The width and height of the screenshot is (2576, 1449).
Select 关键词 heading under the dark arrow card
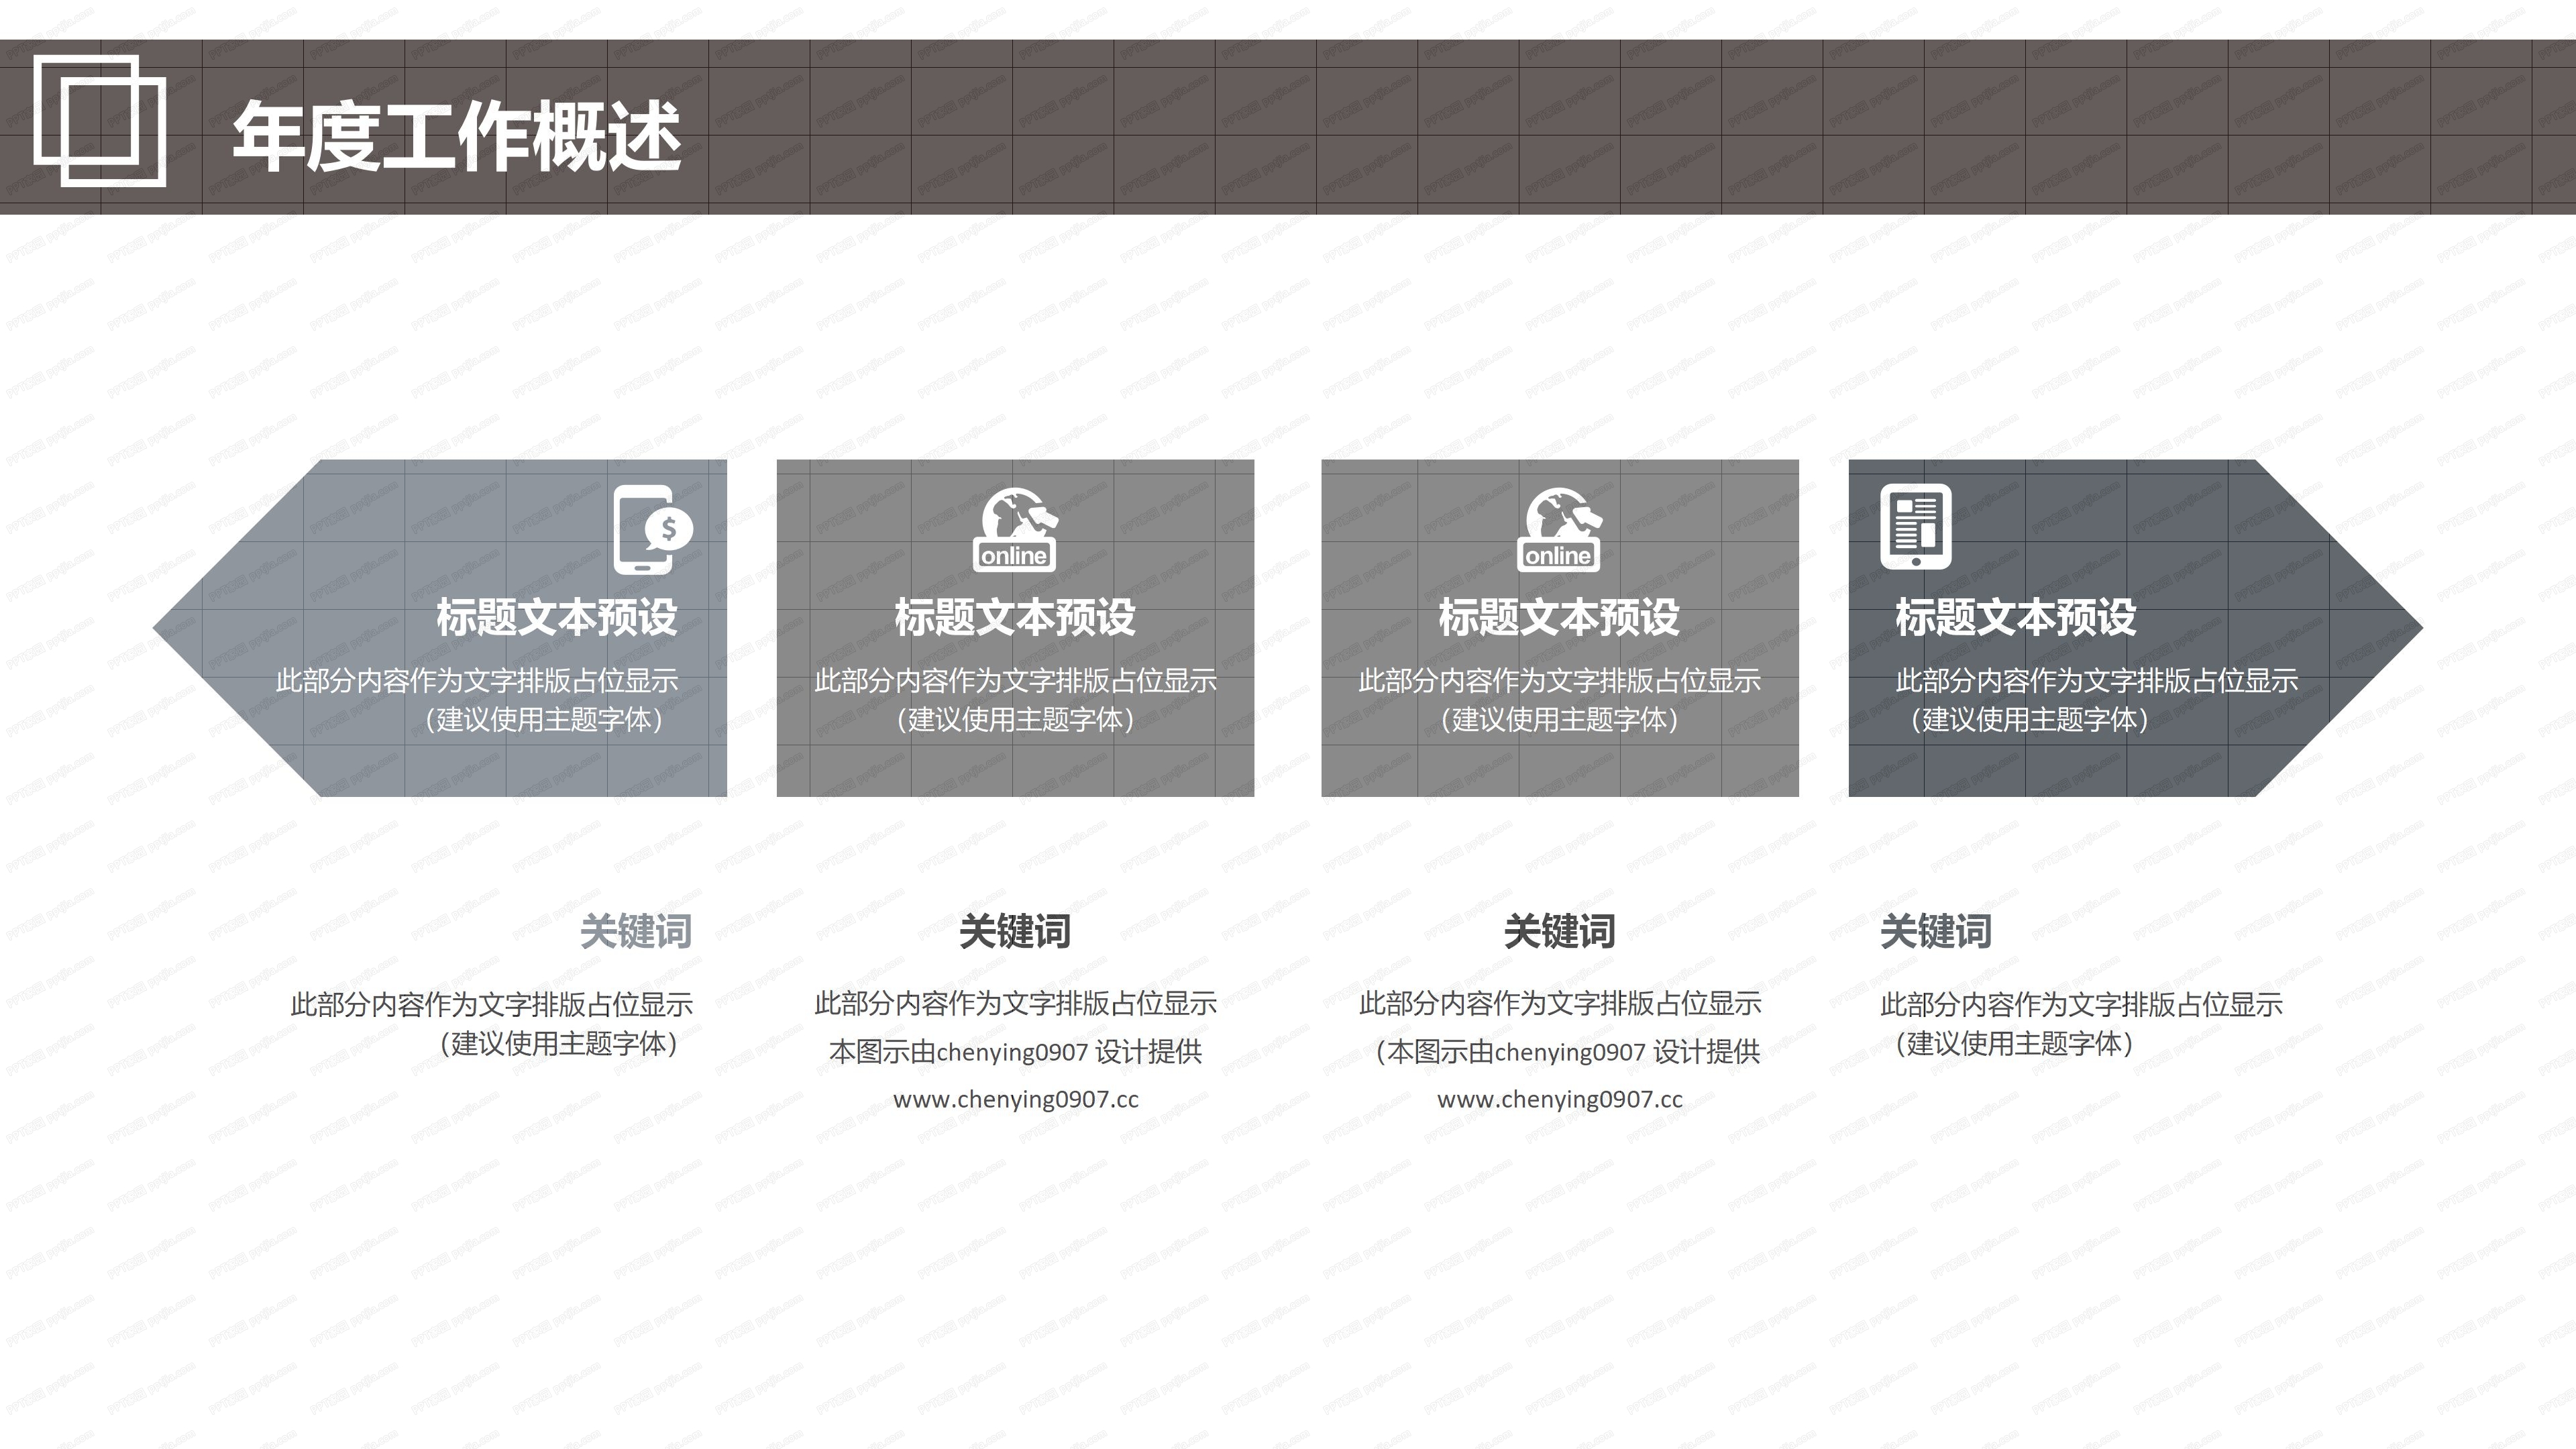tap(1936, 931)
